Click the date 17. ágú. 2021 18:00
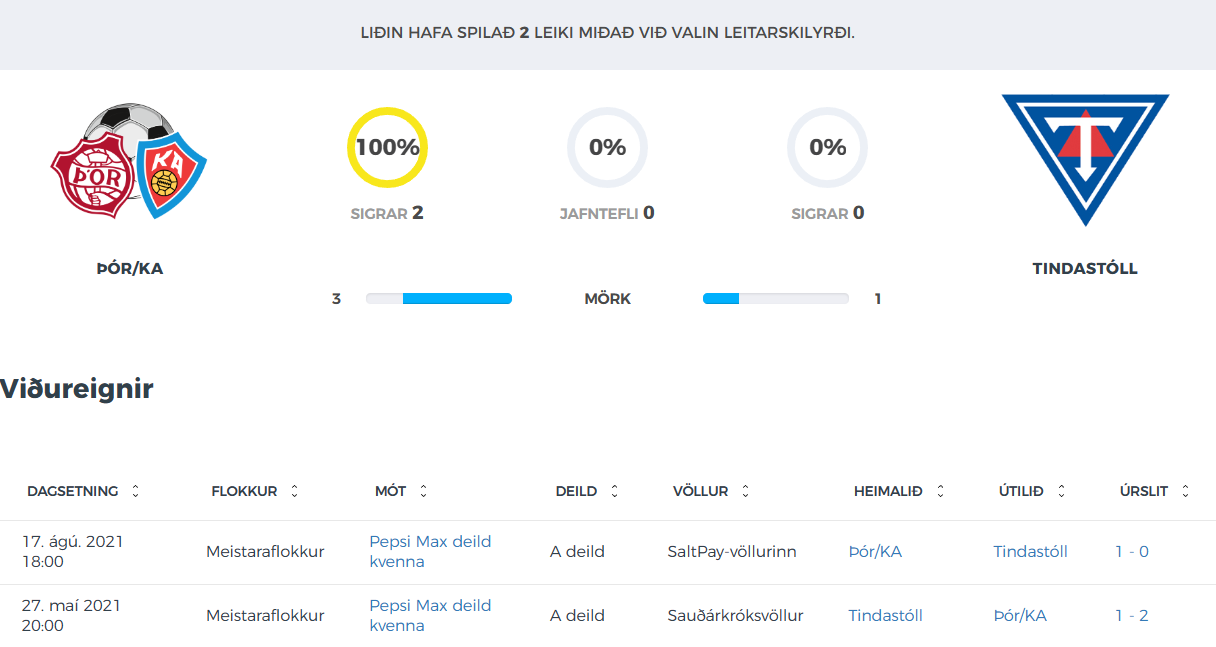 (73, 551)
